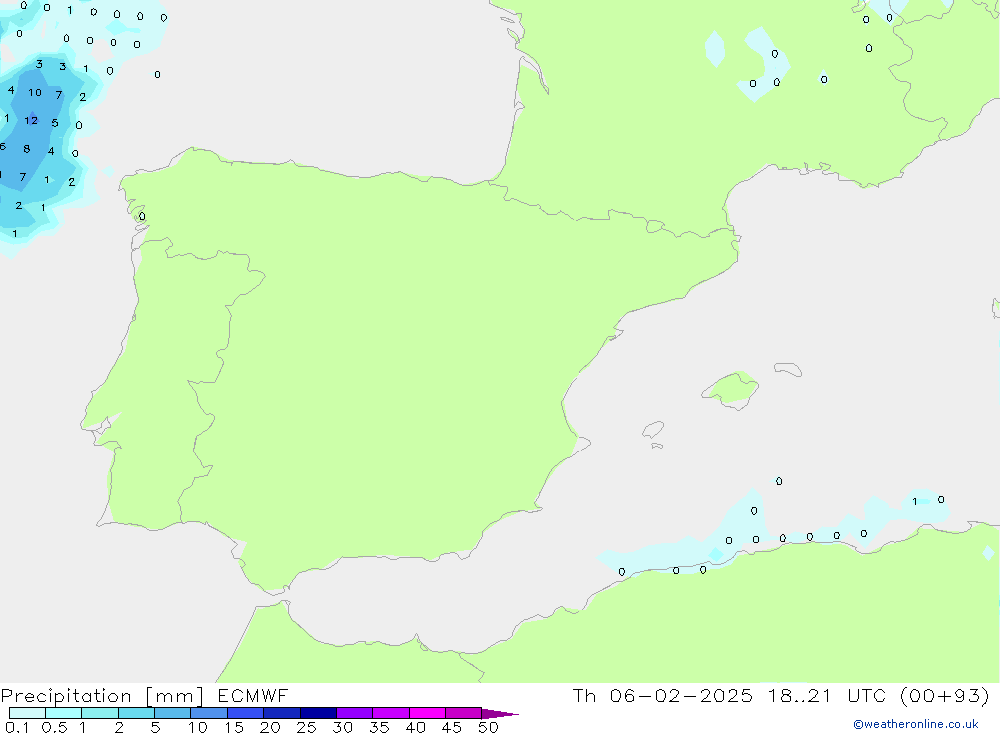Image resolution: width=1000 pixels, height=733 pixels.
Task: Click the "Th 06-02-2025" date text
Action: [x=663, y=695]
